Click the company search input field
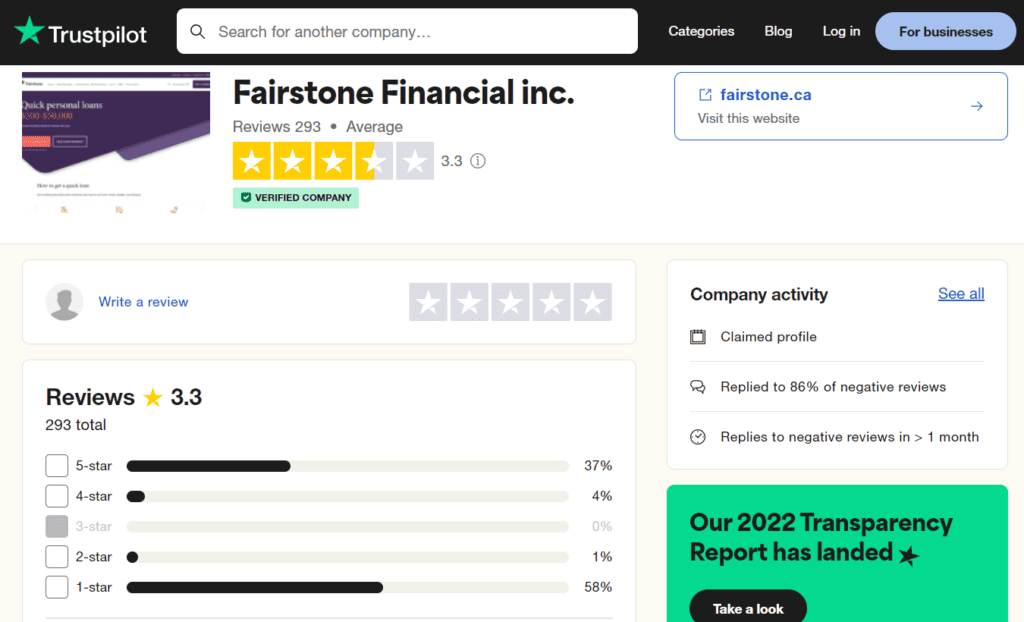1024x622 pixels. click(400, 31)
